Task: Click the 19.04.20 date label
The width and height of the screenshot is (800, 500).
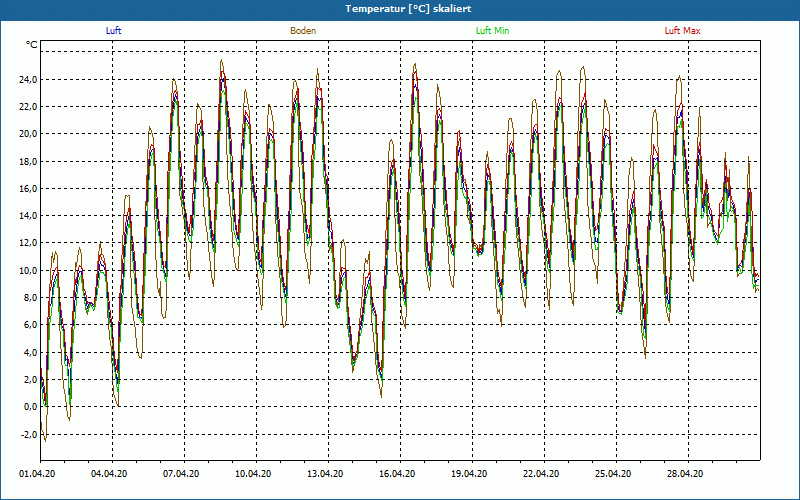Action: (469, 474)
